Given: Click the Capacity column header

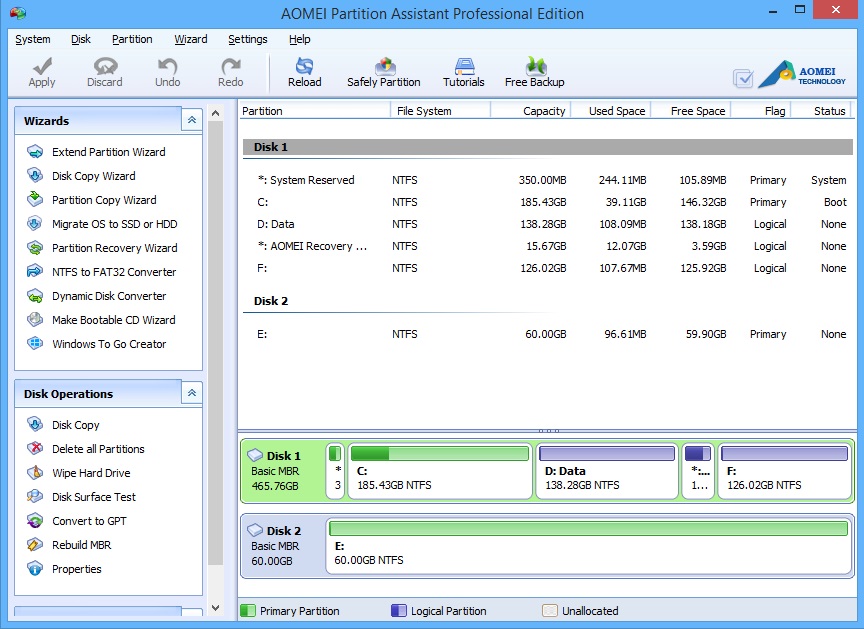Looking at the screenshot, I should pos(543,111).
